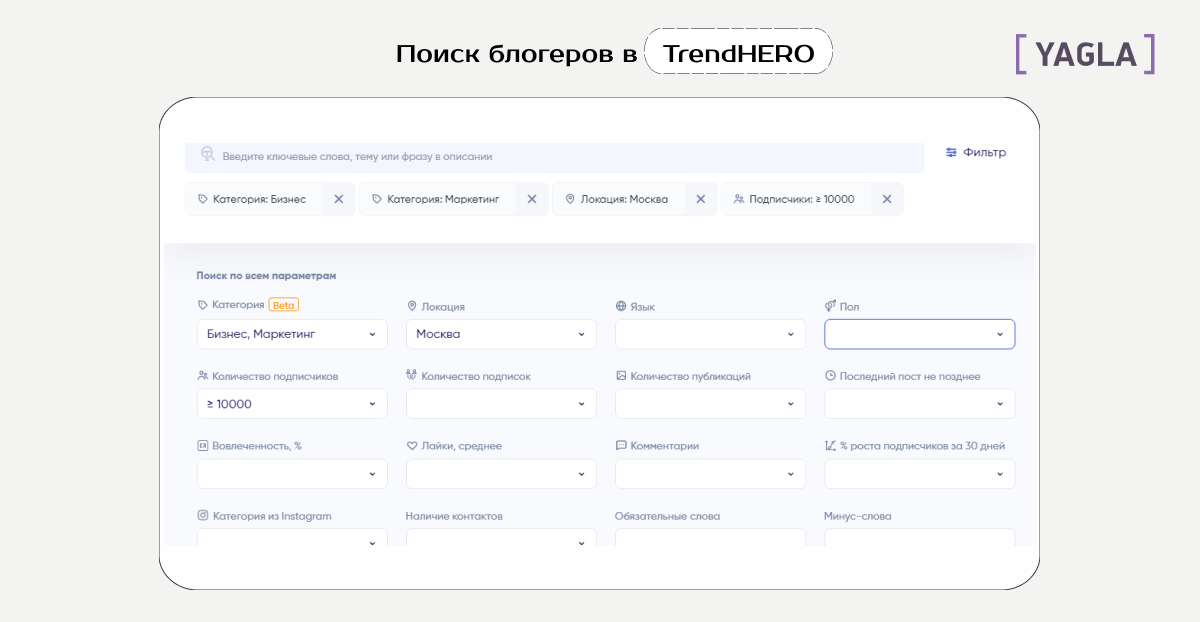
Task: Click the tag icon beside Категория label
Action: [203, 305]
